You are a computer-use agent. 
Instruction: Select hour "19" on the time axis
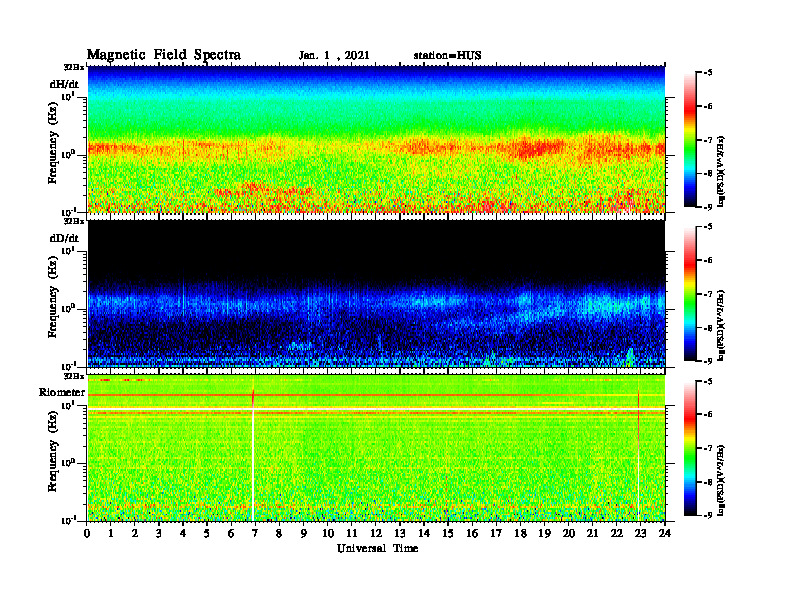[544, 533]
